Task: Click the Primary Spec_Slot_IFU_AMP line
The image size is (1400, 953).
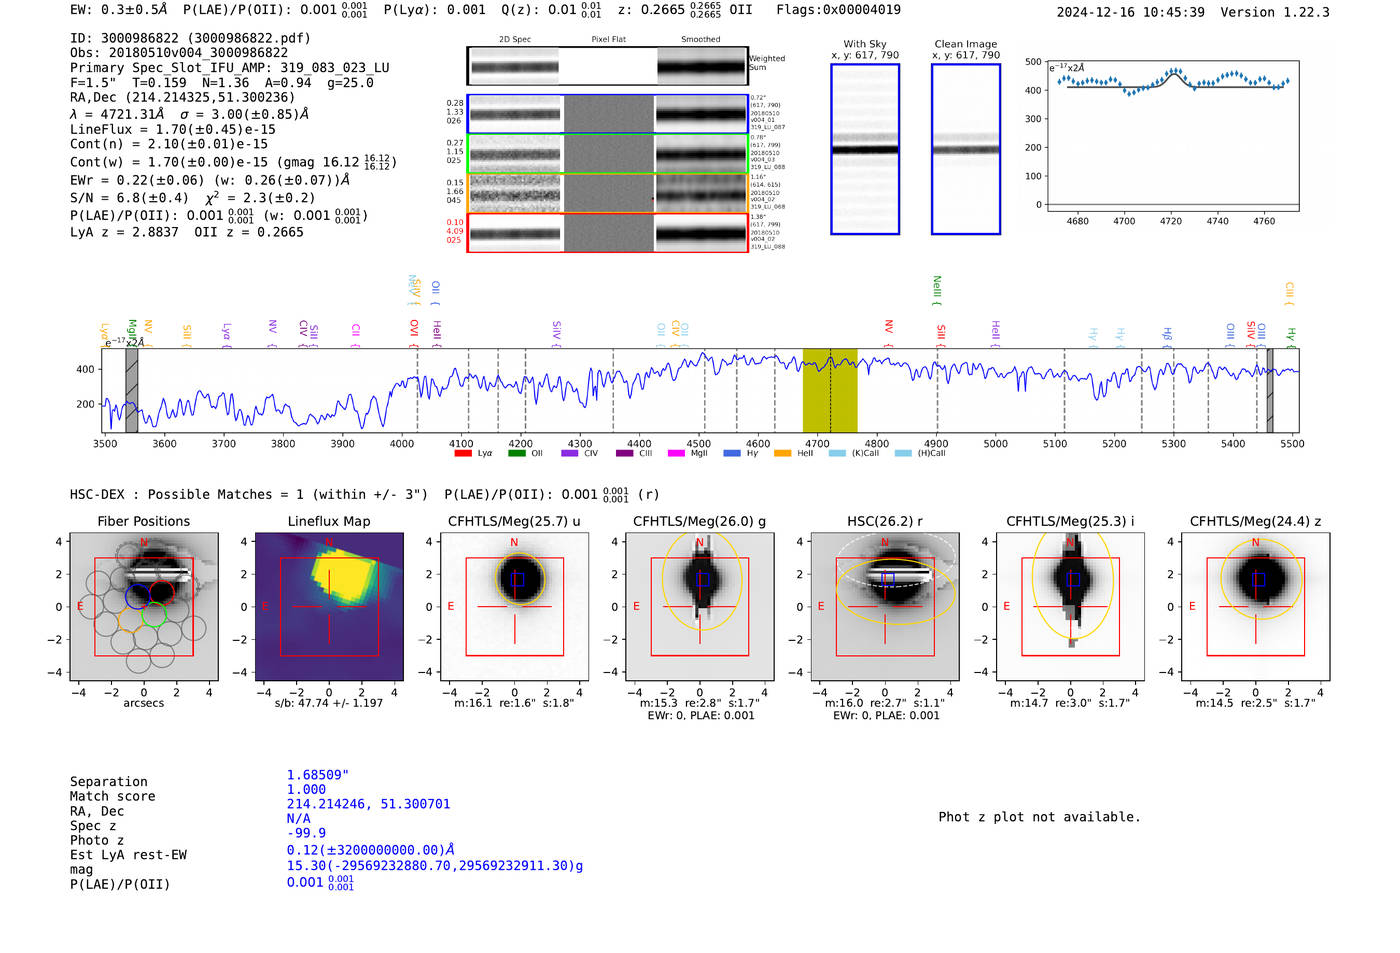Action: point(230,68)
